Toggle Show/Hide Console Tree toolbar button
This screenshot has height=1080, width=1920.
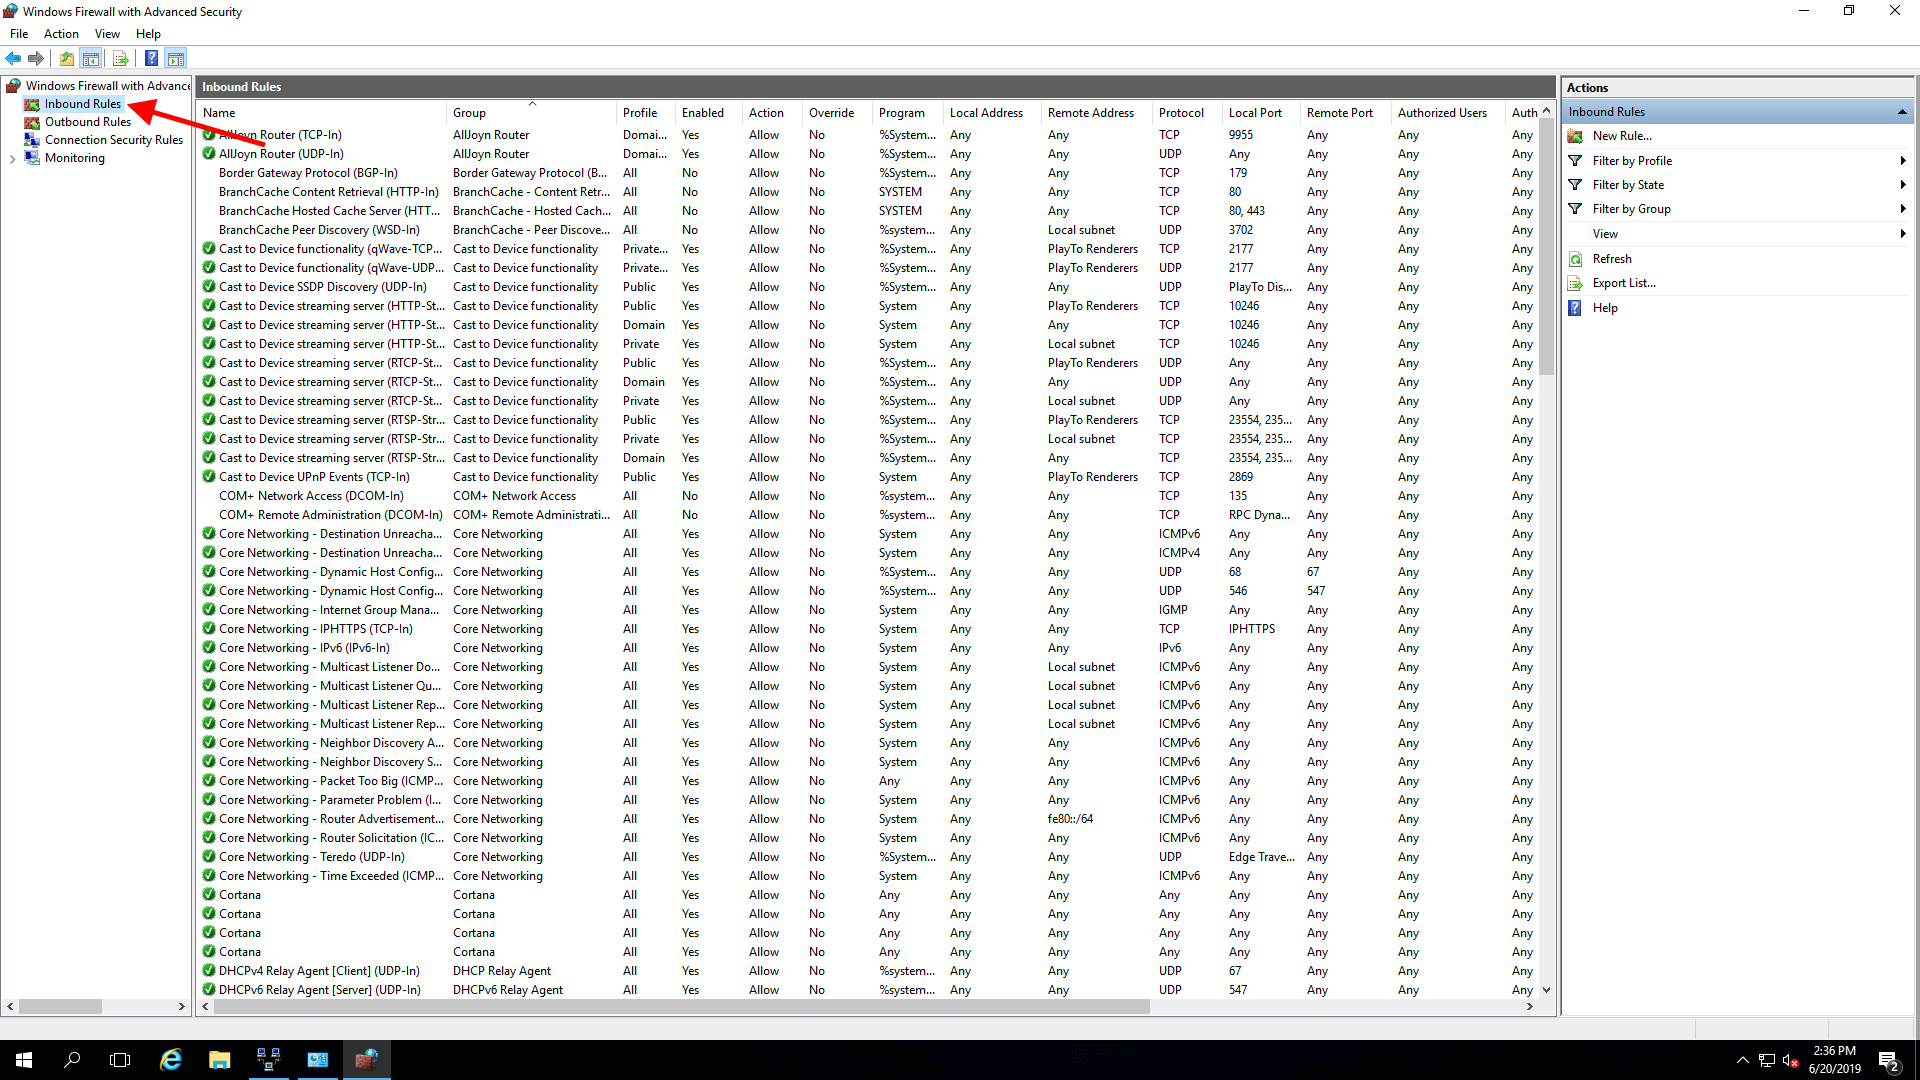coord(91,58)
